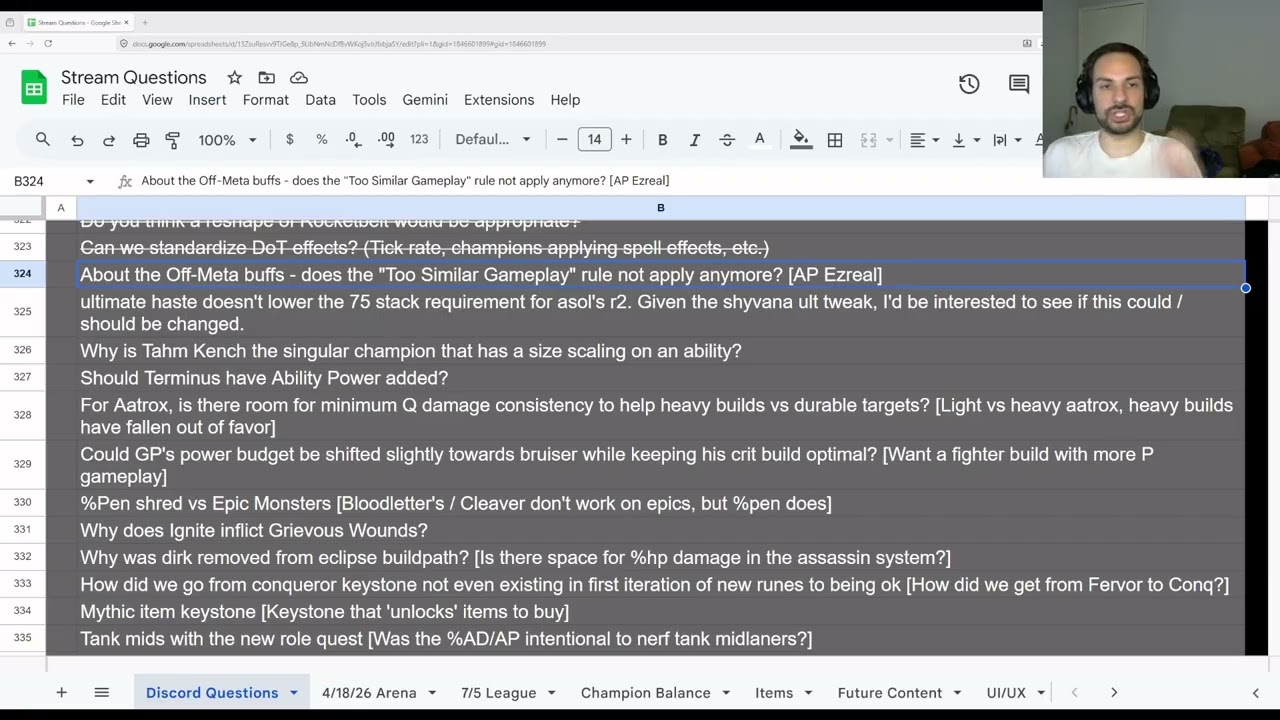Select the cell about Ignite Grievous Wounds
Viewport: 1280px width, 720px height.
(x=660, y=531)
